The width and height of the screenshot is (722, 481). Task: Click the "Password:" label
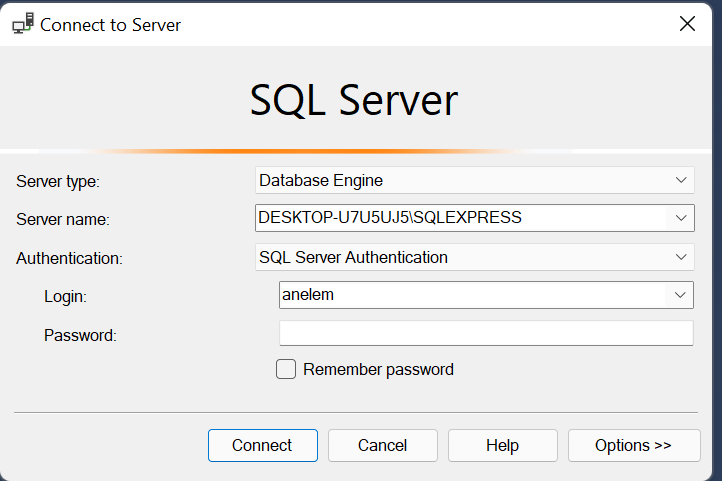pyautogui.click(x=80, y=335)
